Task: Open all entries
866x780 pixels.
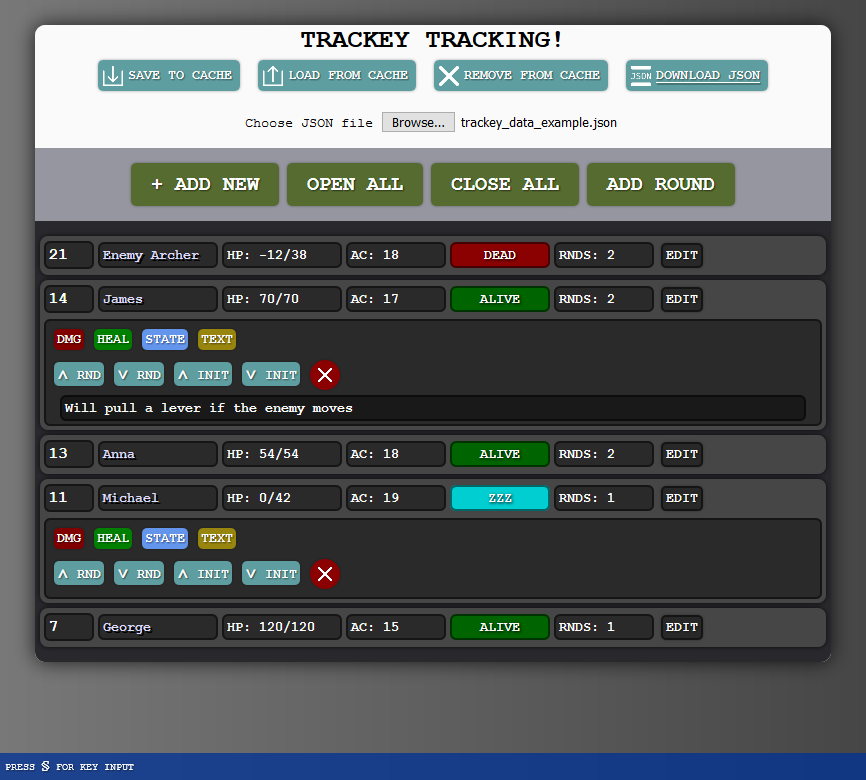Action: pyautogui.click(x=355, y=185)
